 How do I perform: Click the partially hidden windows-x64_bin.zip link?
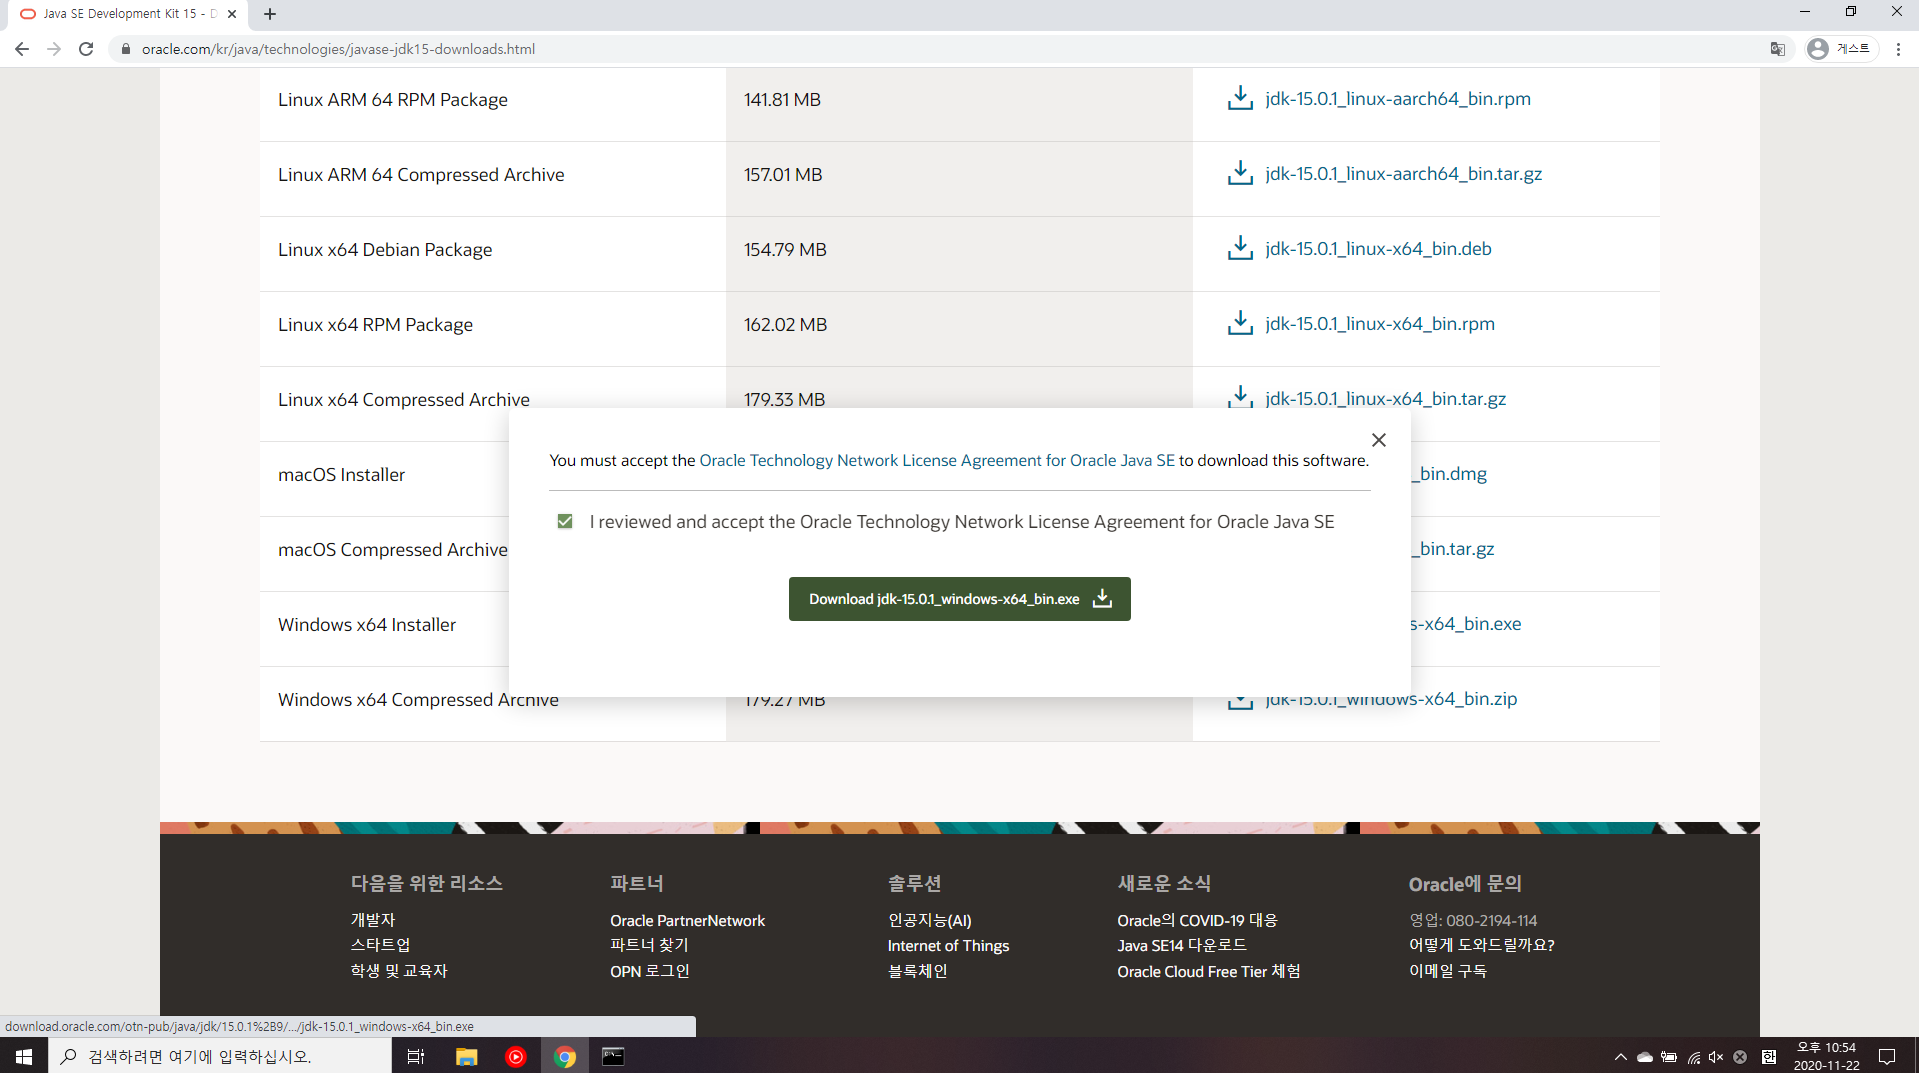[1391, 700]
